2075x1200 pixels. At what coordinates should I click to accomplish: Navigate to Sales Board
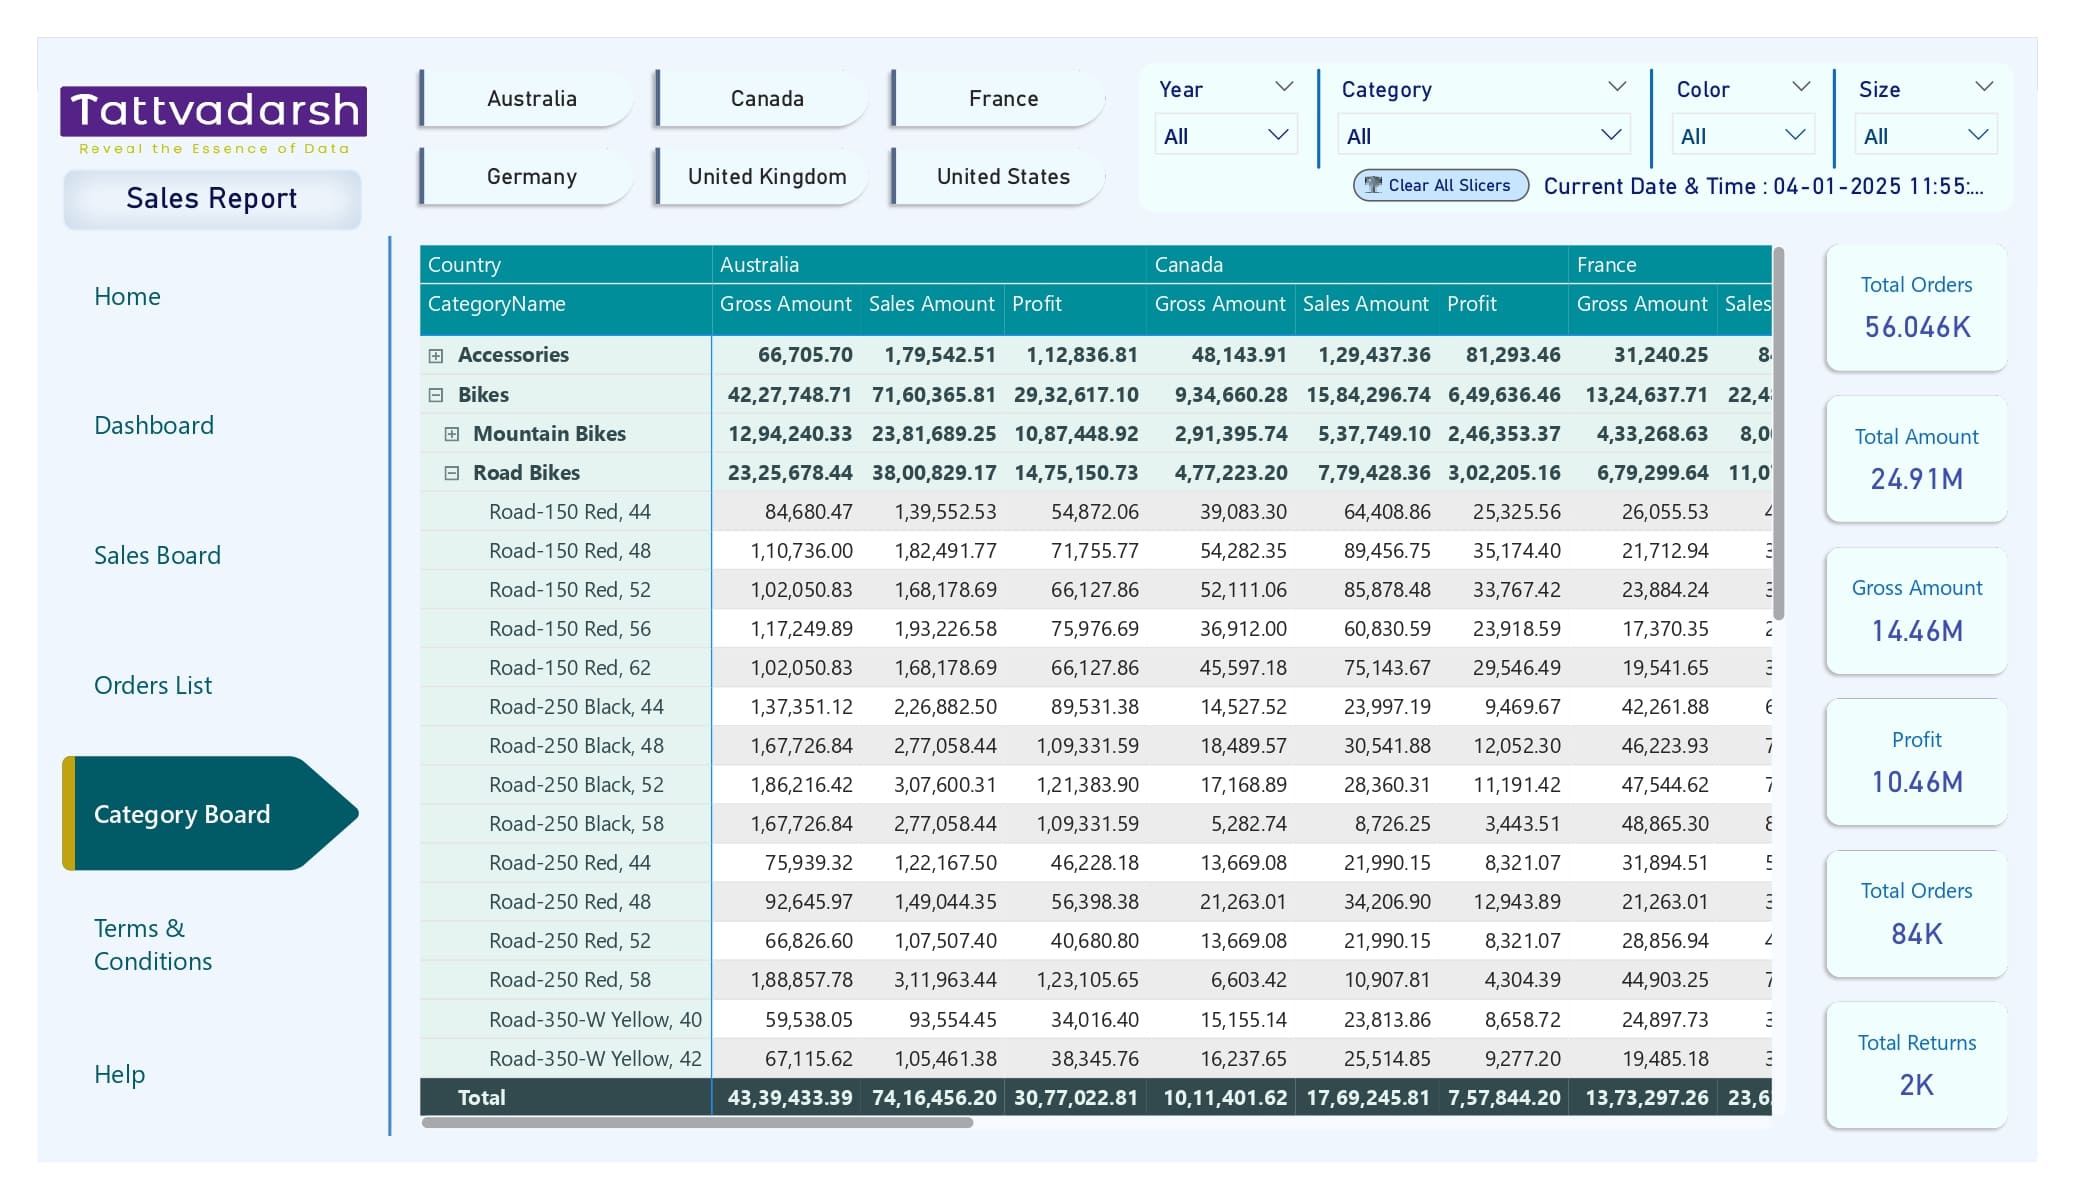tap(157, 555)
